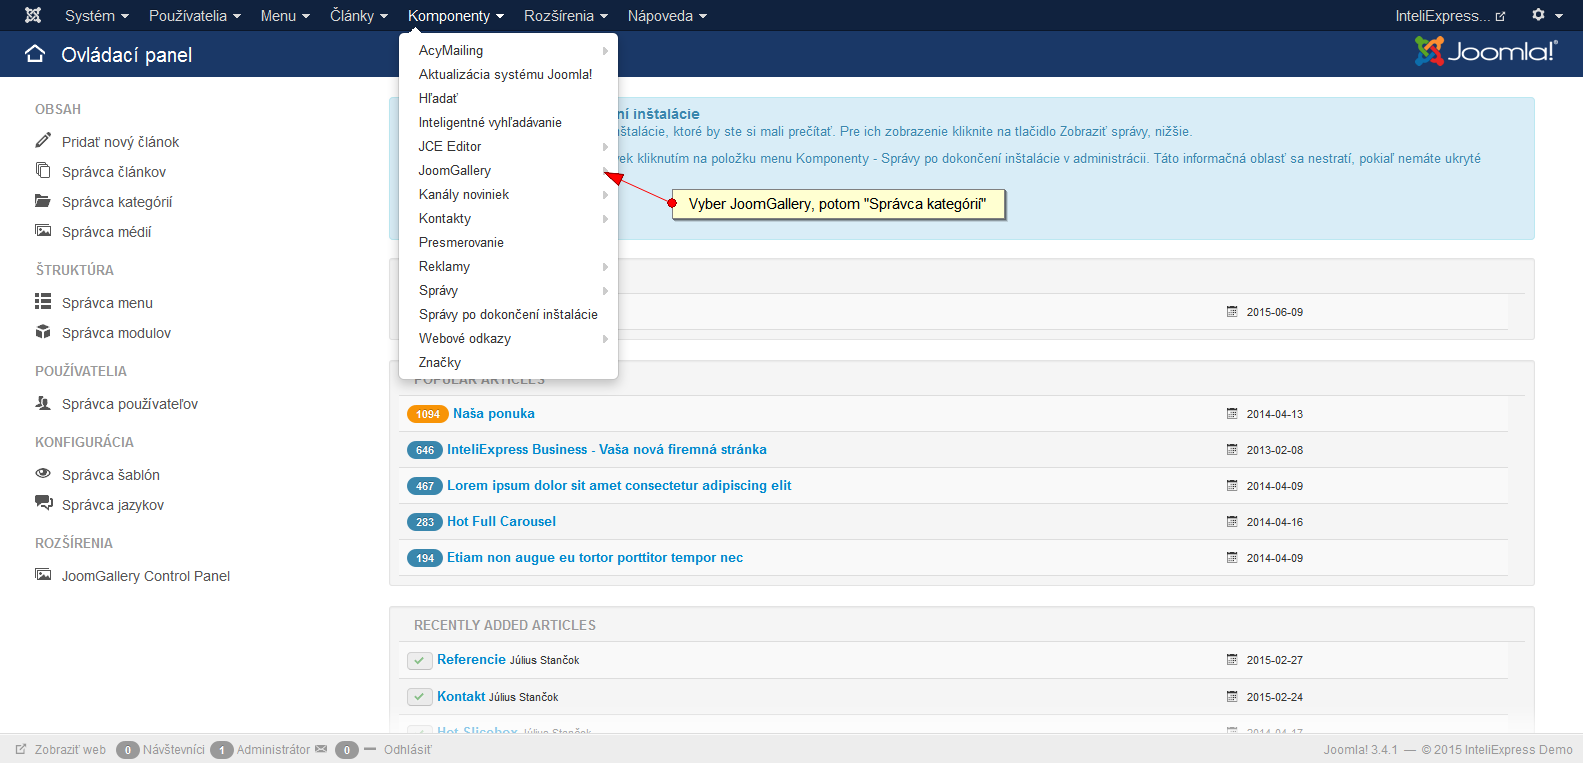
Task: Choose Aktualizácia systému Joomla! menu item
Action: pyautogui.click(x=508, y=74)
